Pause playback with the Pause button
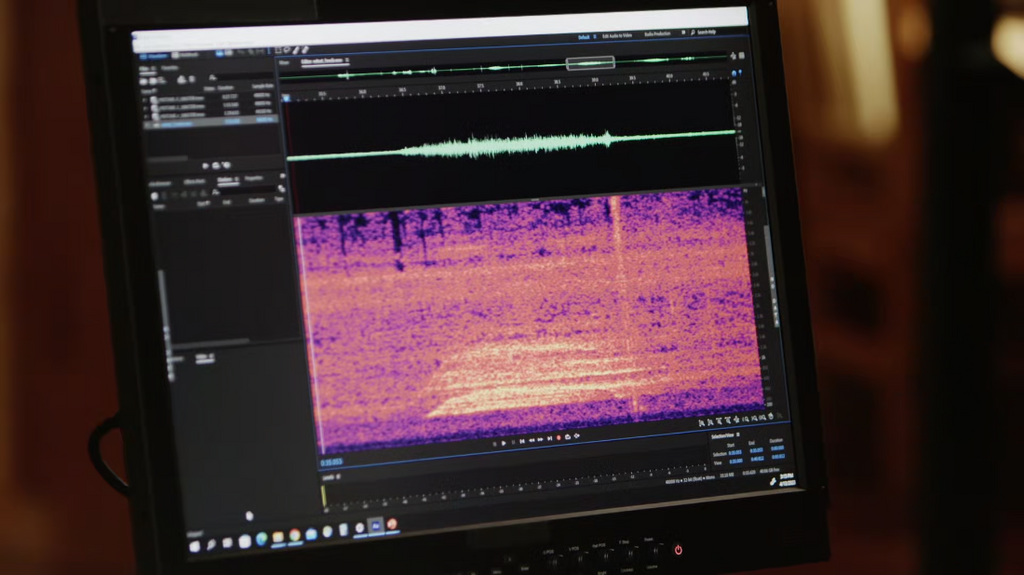Image resolution: width=1024 pixels, height=575 pixels. click(513, 442)
